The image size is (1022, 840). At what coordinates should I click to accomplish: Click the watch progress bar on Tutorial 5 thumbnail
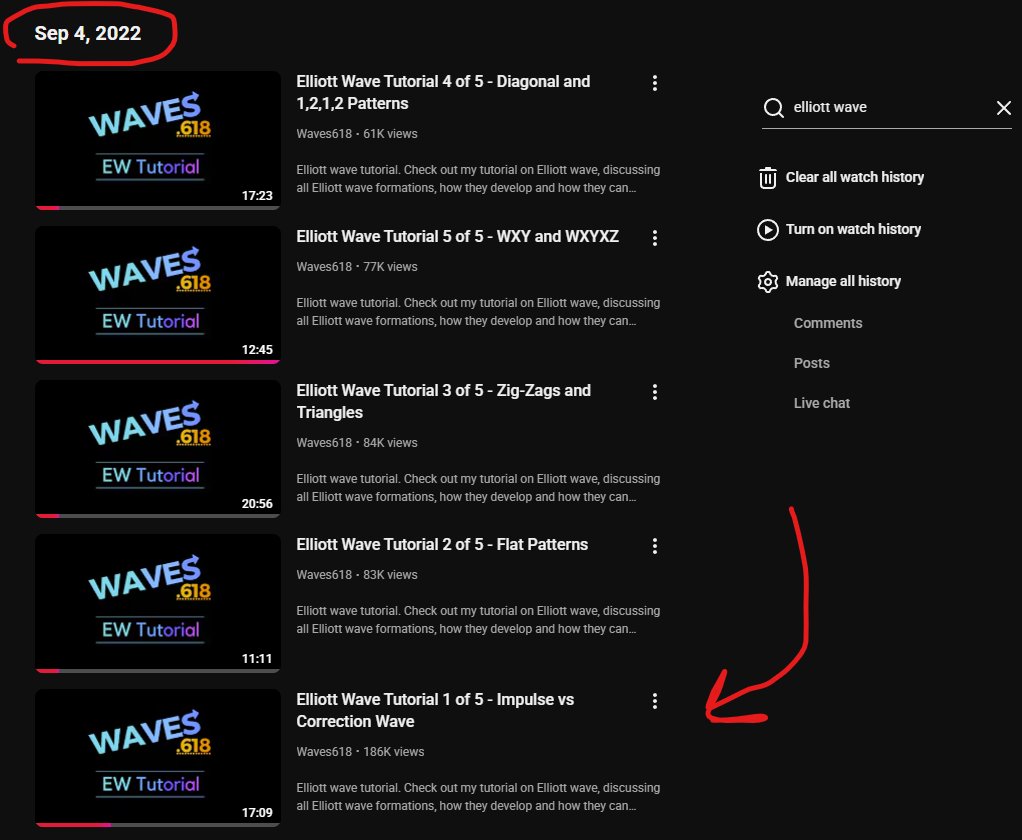(x=157, y=358)
